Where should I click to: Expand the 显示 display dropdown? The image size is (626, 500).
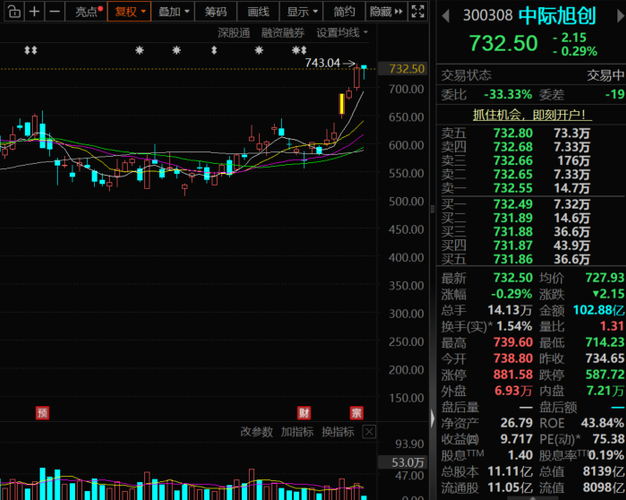click(x=301, y=12)
